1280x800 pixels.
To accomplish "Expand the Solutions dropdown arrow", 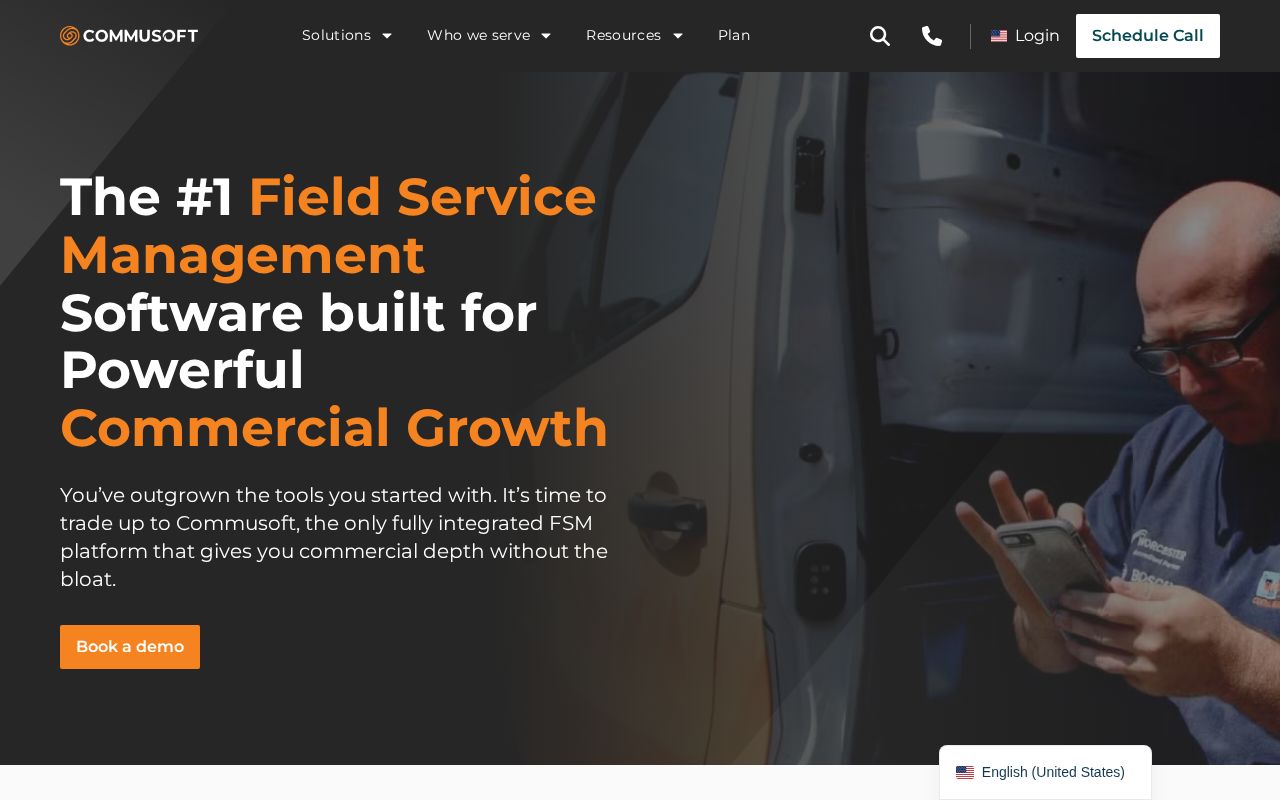I will (x=387, y=36).
